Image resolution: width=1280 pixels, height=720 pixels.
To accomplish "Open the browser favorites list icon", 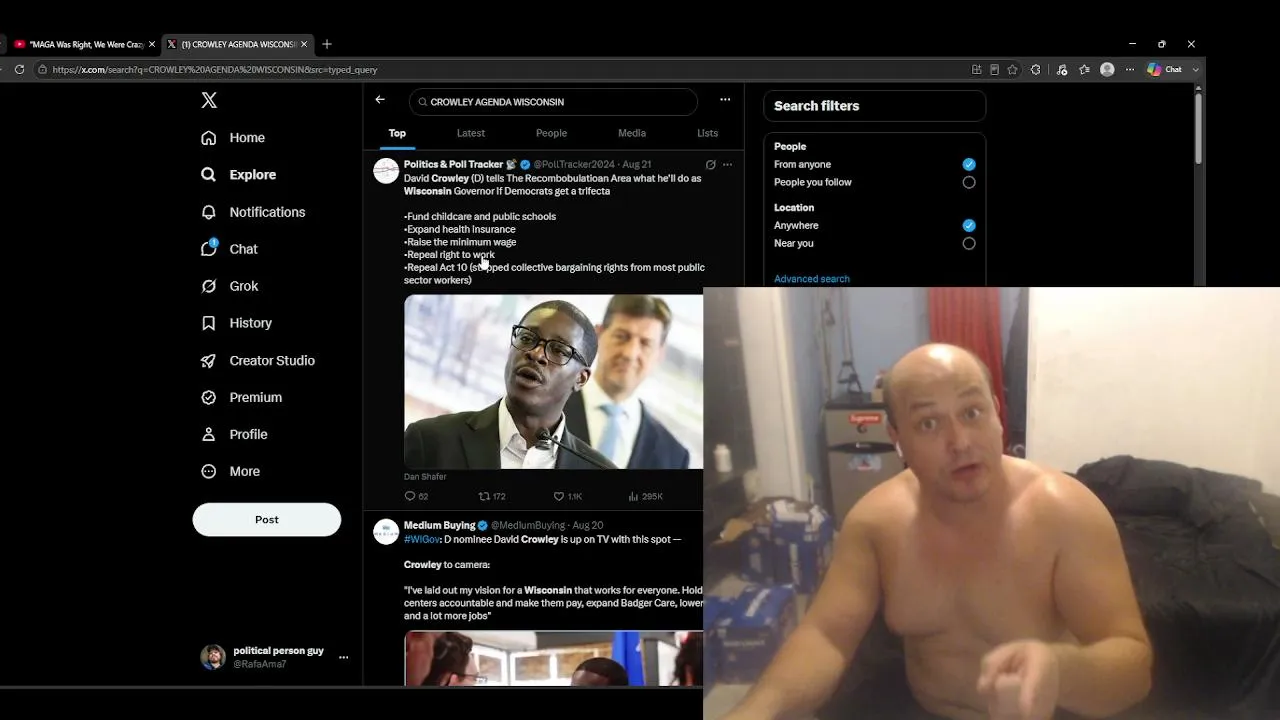I will [x=1084, y=70].
